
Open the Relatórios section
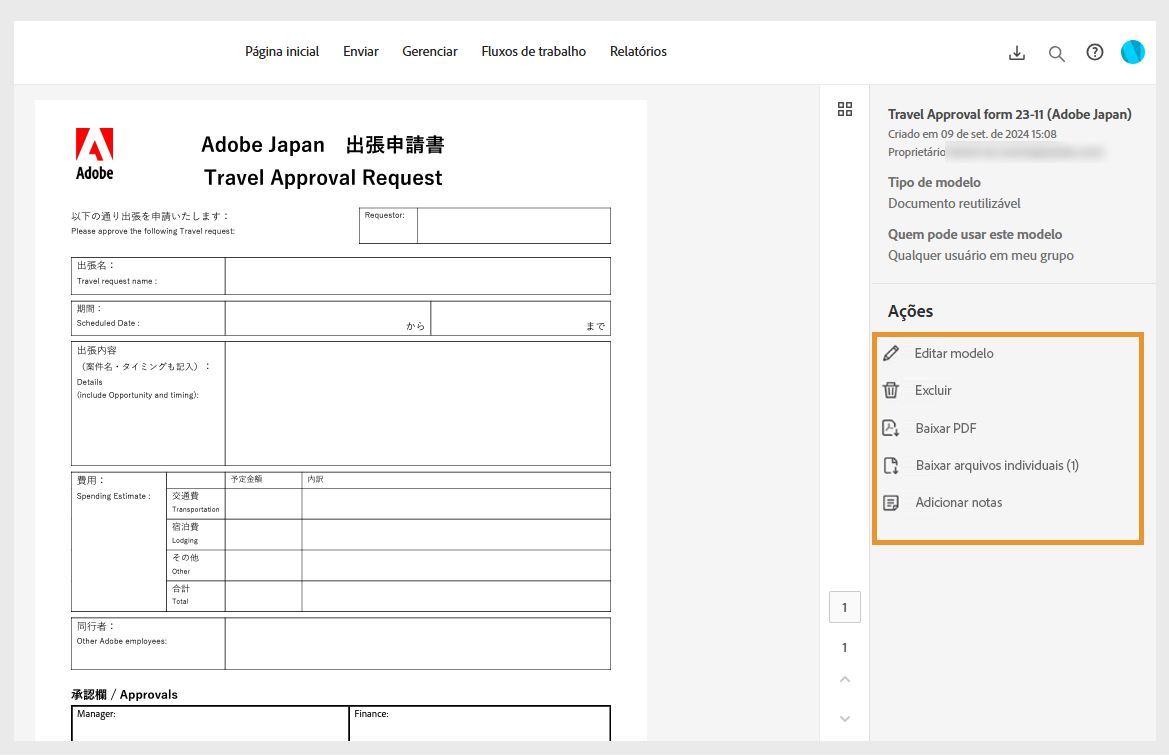click(x=637, y=51)
